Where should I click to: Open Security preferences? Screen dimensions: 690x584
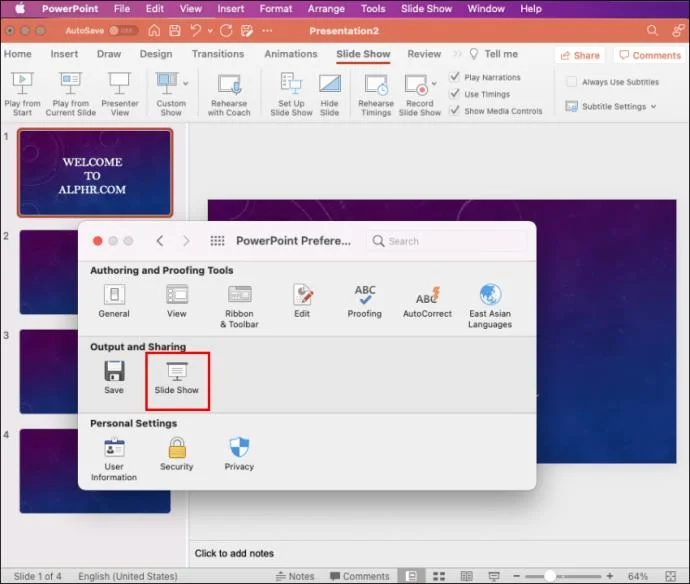(x=177, y=454)
